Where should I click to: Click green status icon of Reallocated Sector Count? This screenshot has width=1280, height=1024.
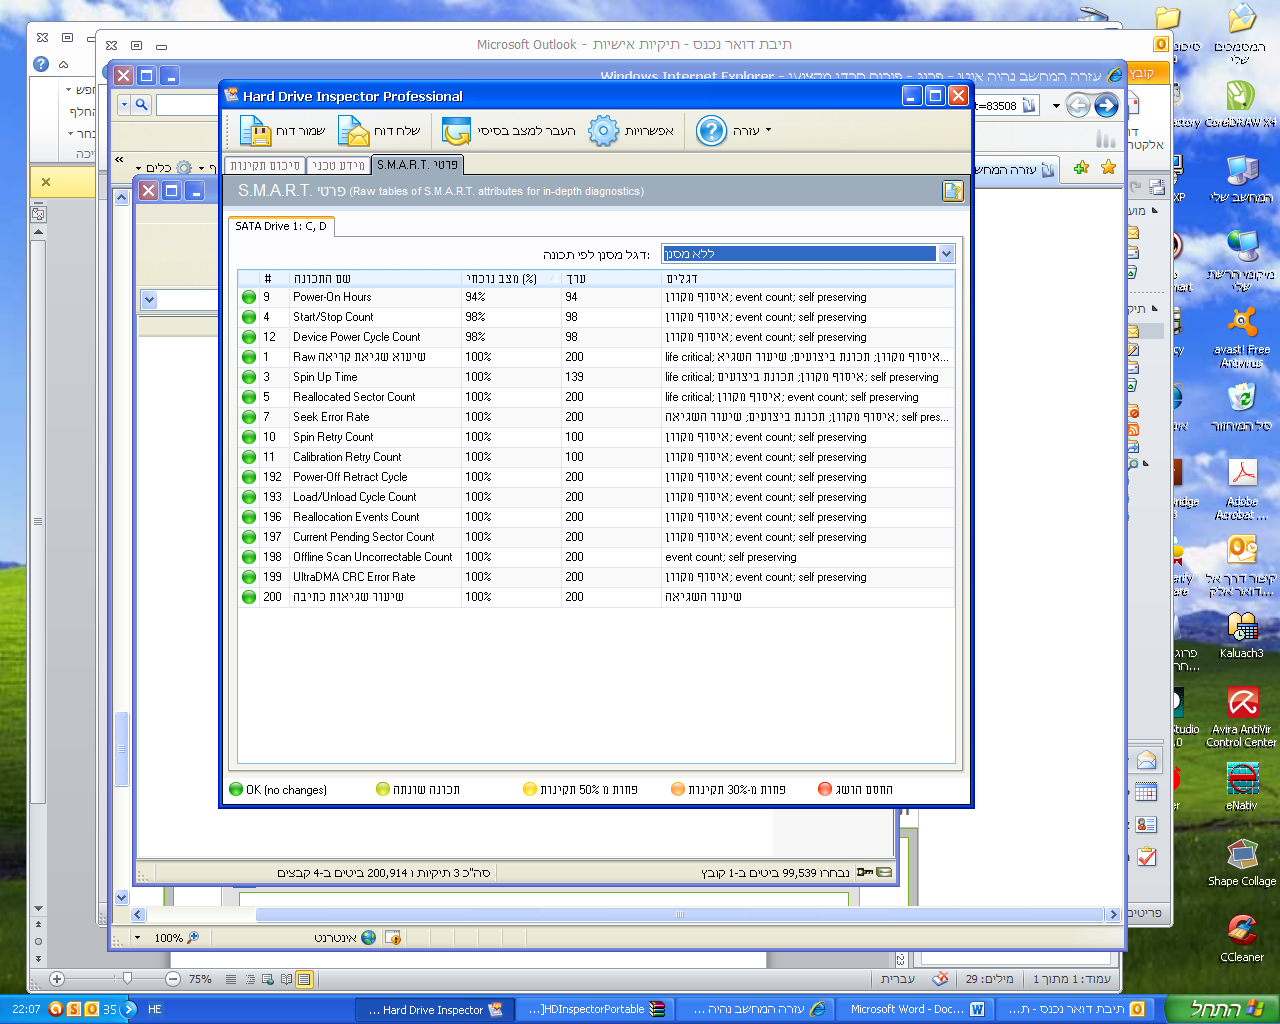click(249, 397)
